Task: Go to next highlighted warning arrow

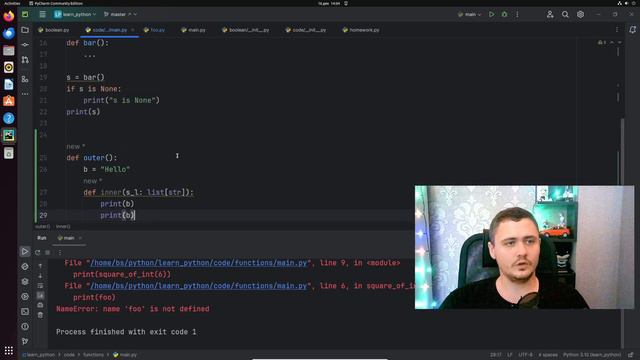Action: 620,42
